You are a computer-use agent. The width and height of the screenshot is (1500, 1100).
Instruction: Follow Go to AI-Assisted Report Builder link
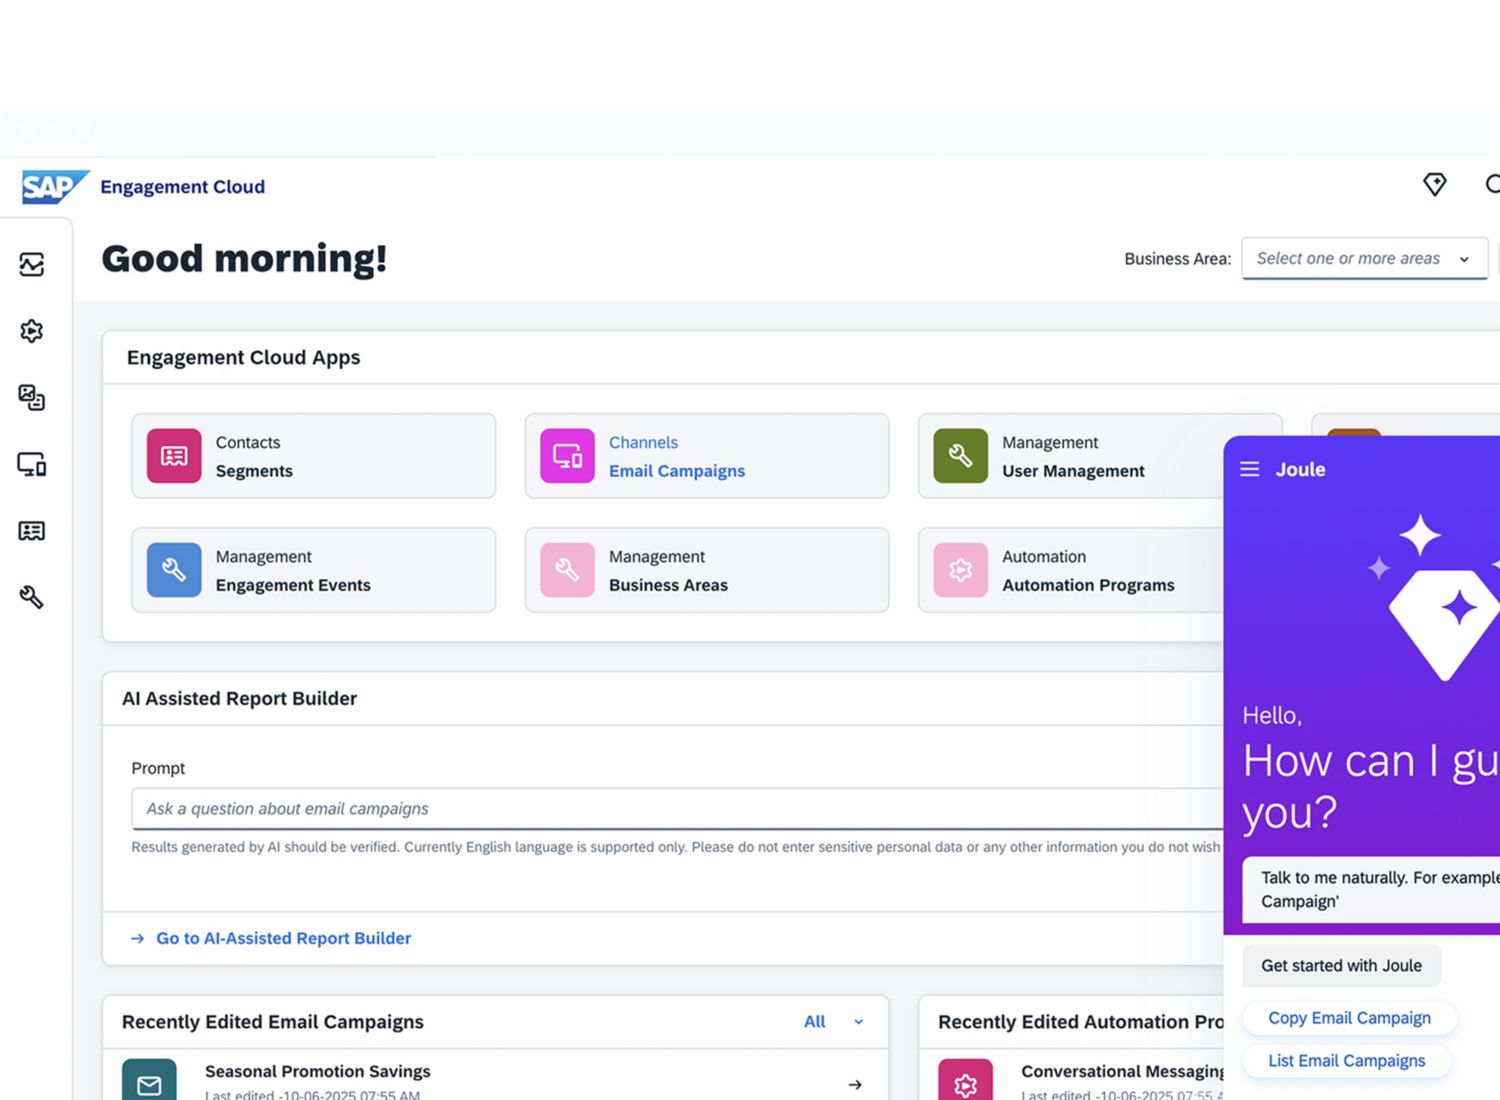(283, 938)
